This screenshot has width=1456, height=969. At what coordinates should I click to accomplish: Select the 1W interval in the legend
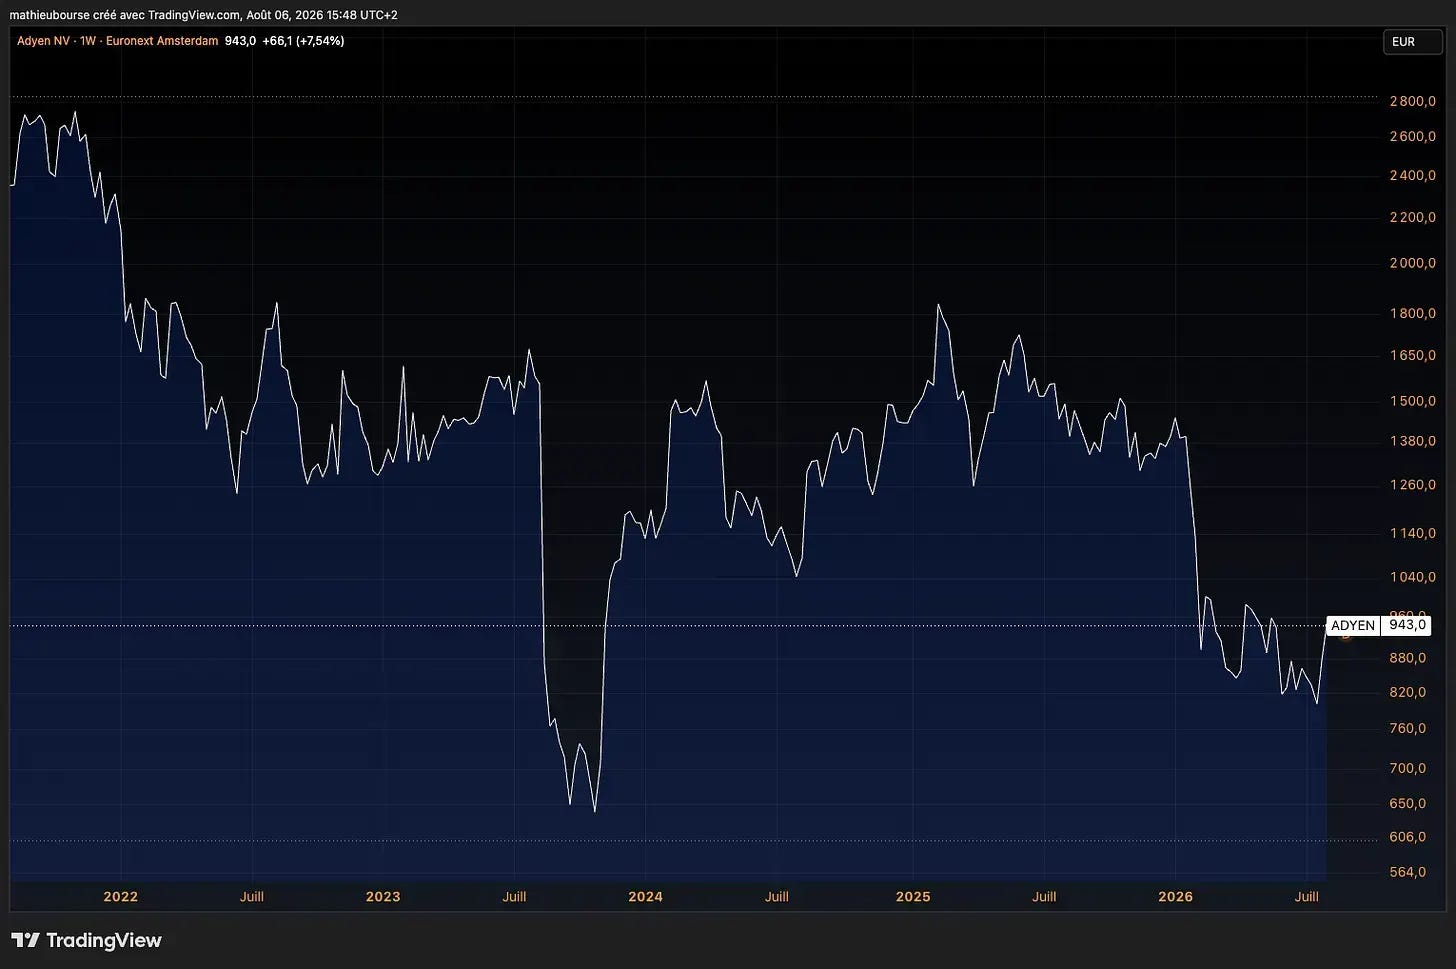(x=88, y=41)
